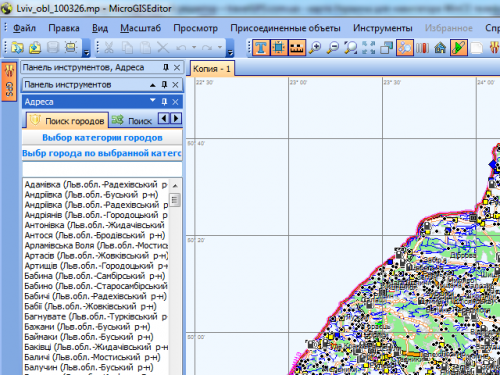
Task: Click the paste clipboard icon
Action: 145,48
